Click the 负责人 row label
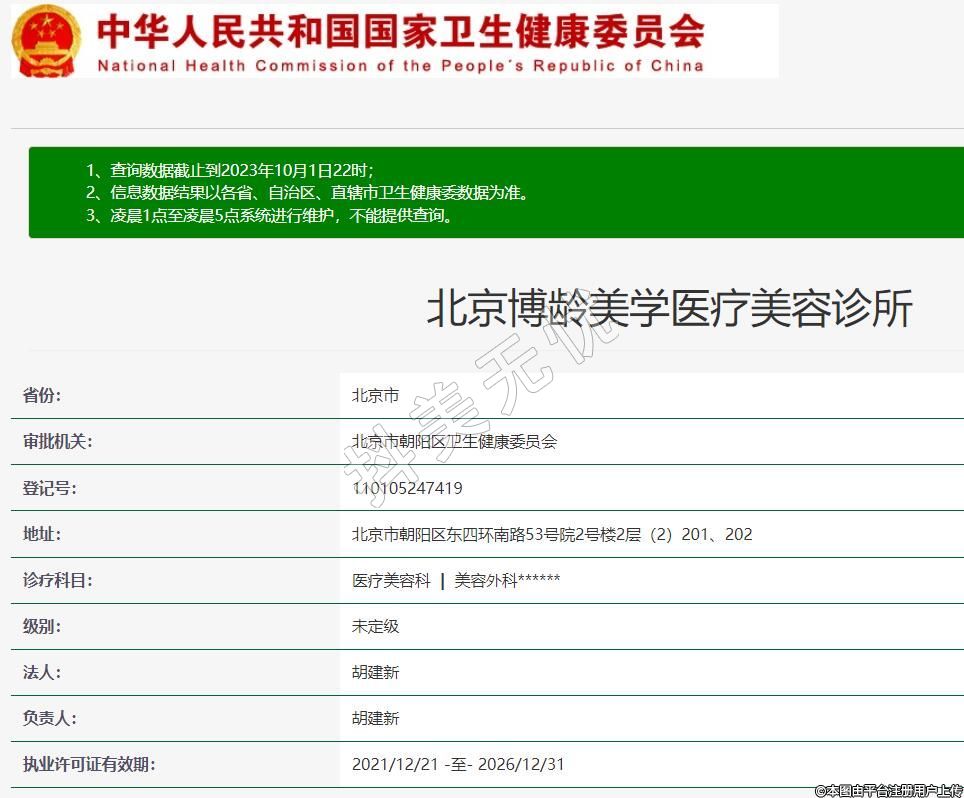 (x=50, y=718)
